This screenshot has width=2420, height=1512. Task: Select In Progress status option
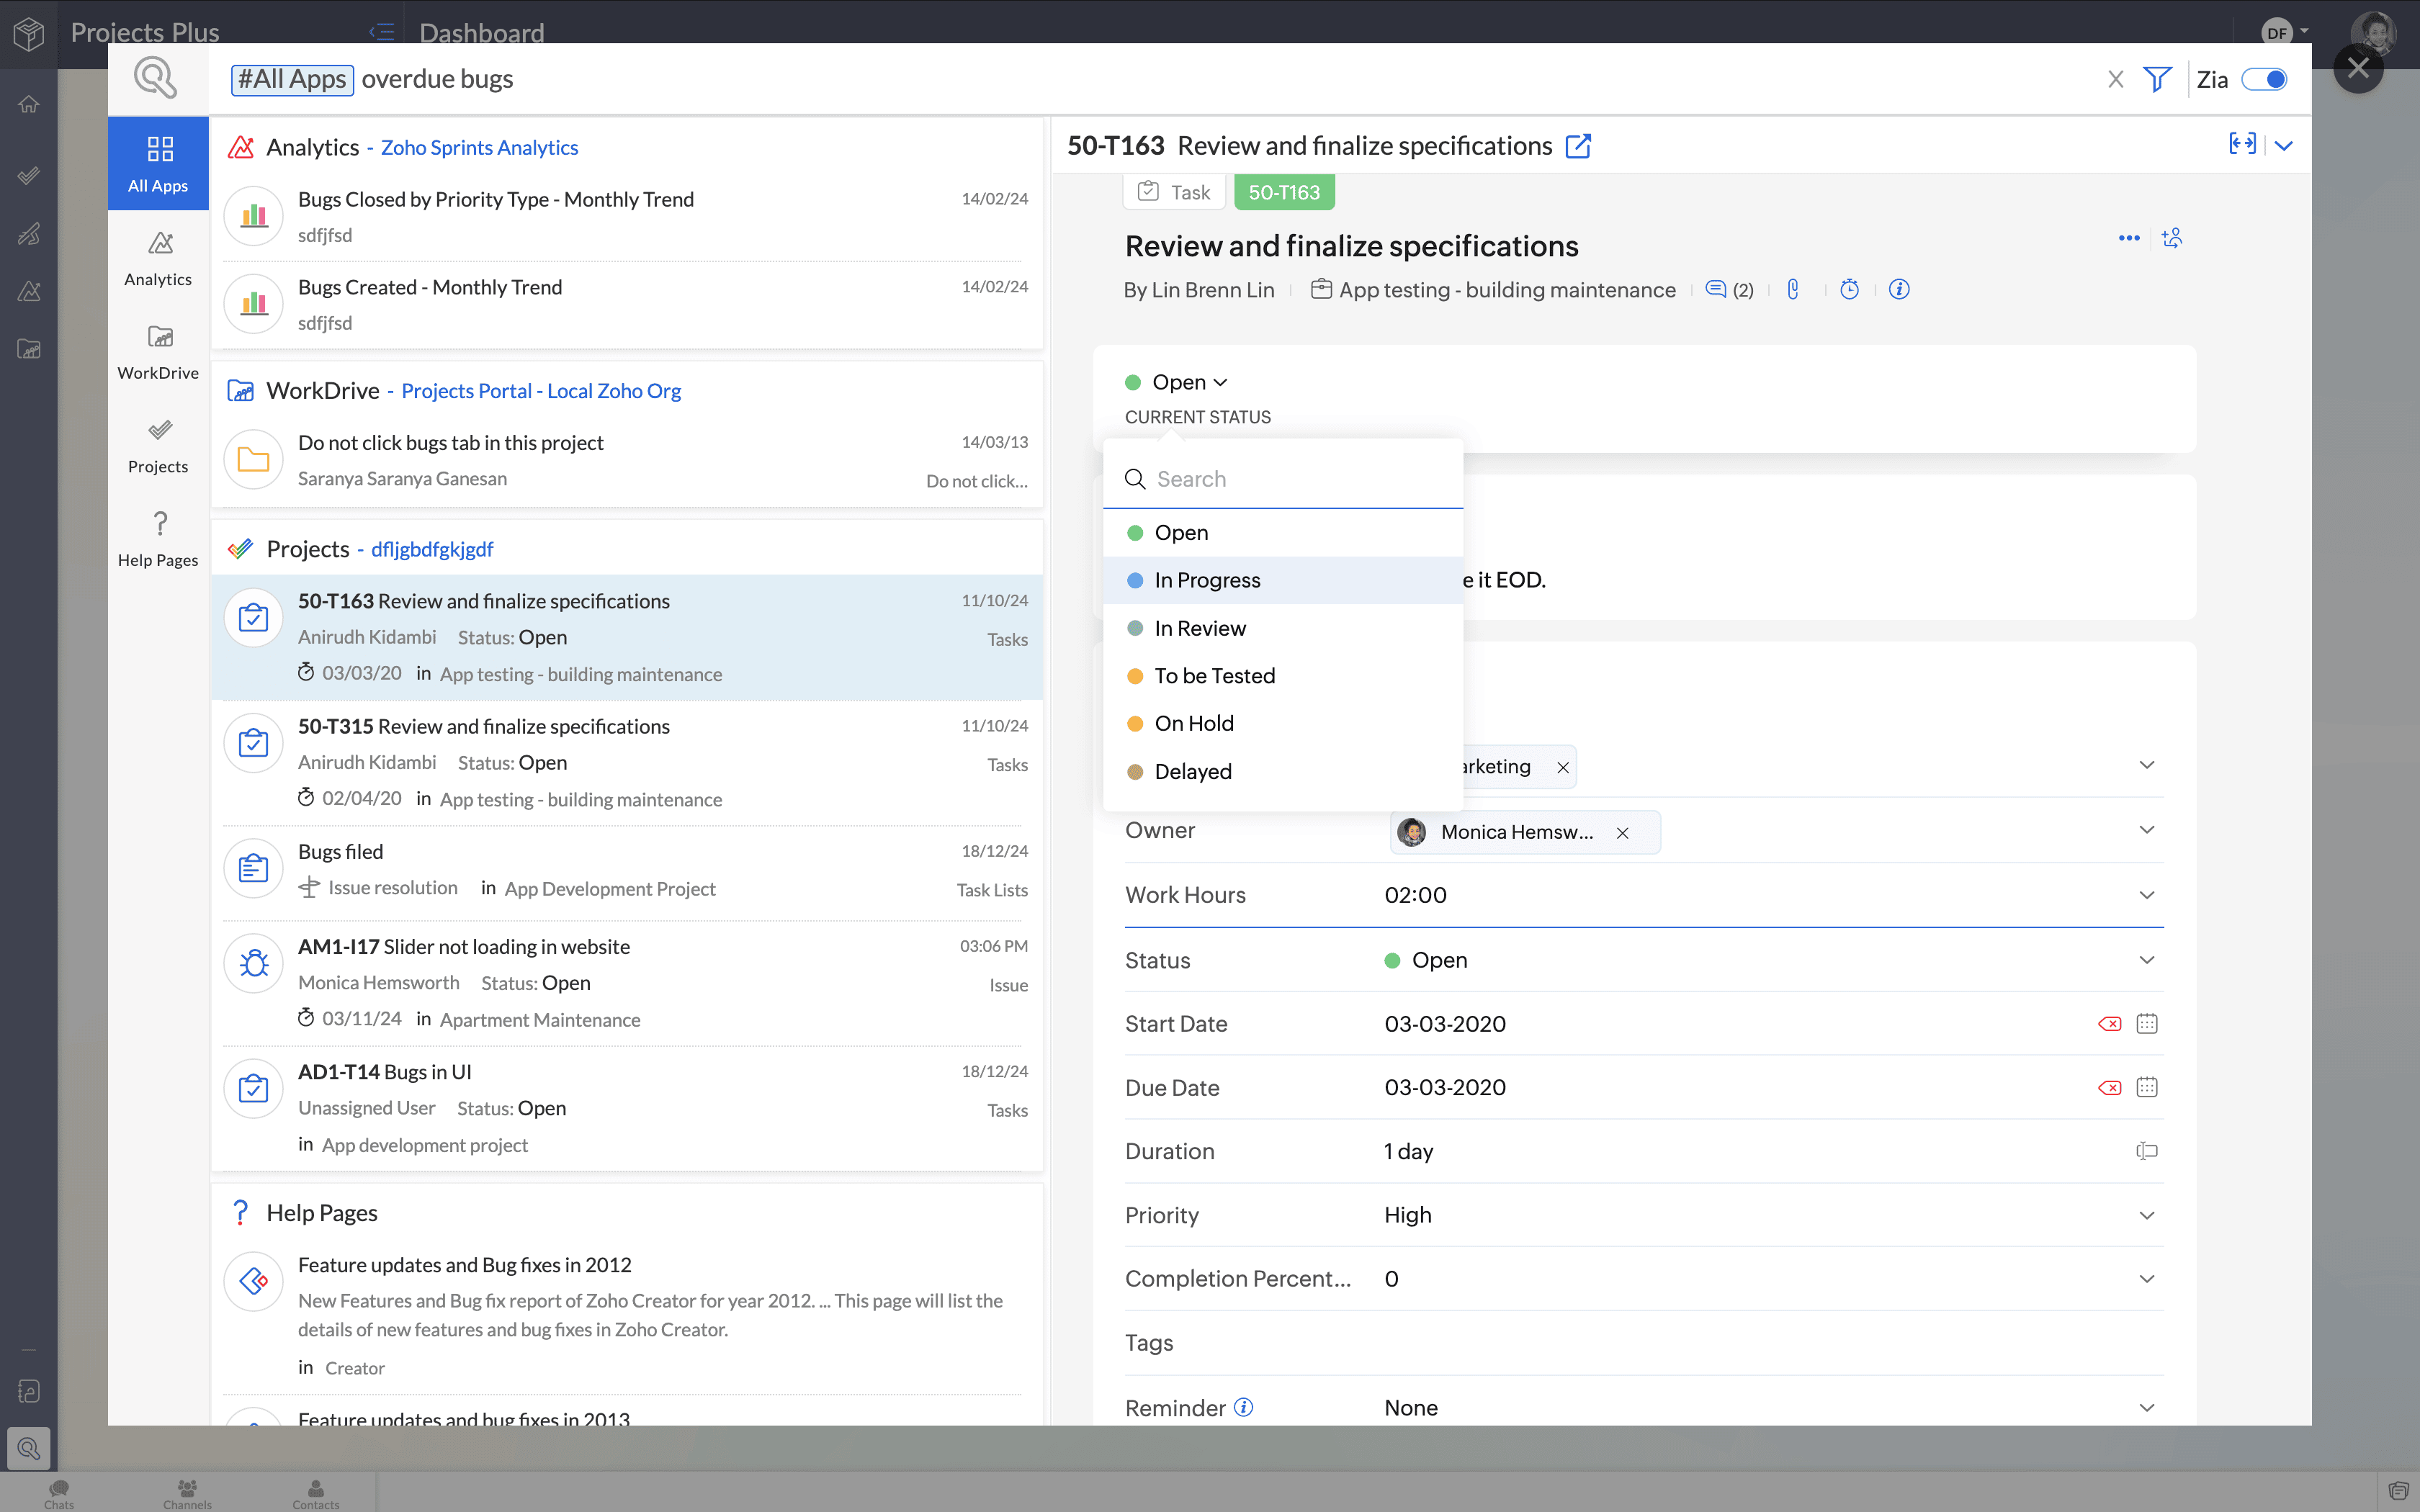[1207, 580]
